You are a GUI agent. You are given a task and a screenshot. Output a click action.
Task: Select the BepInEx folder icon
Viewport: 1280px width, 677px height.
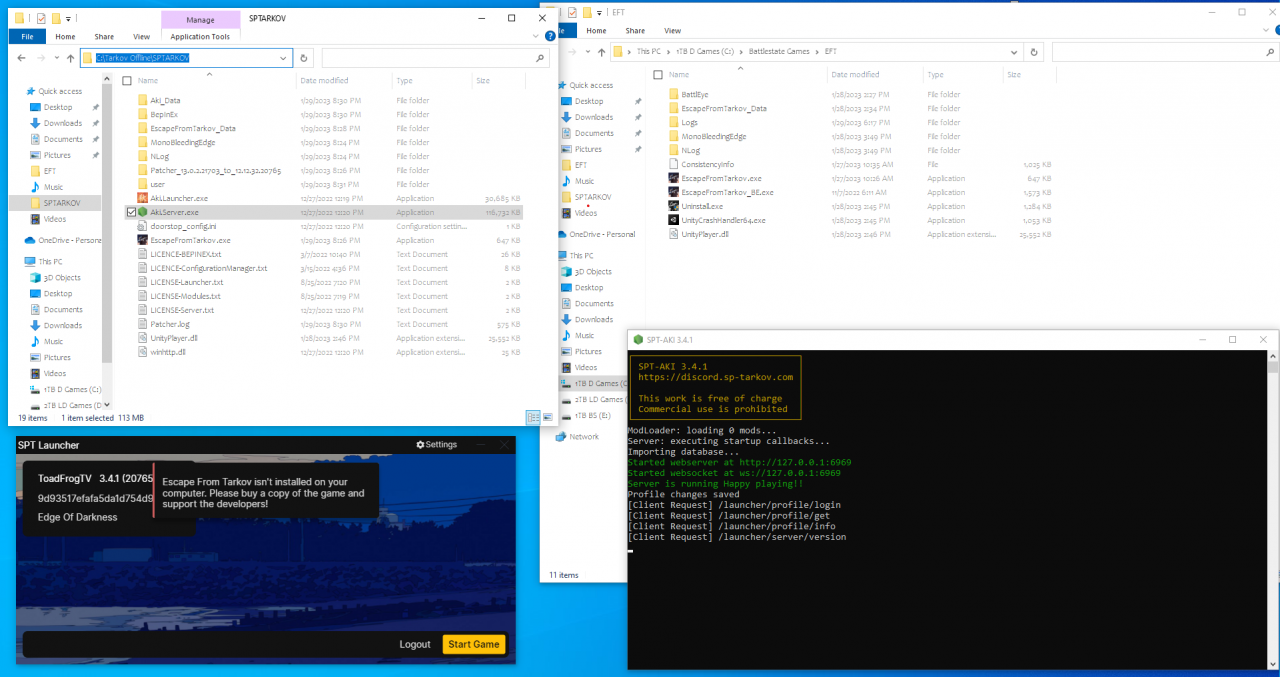pyautogui.click(x=142, y=114)
